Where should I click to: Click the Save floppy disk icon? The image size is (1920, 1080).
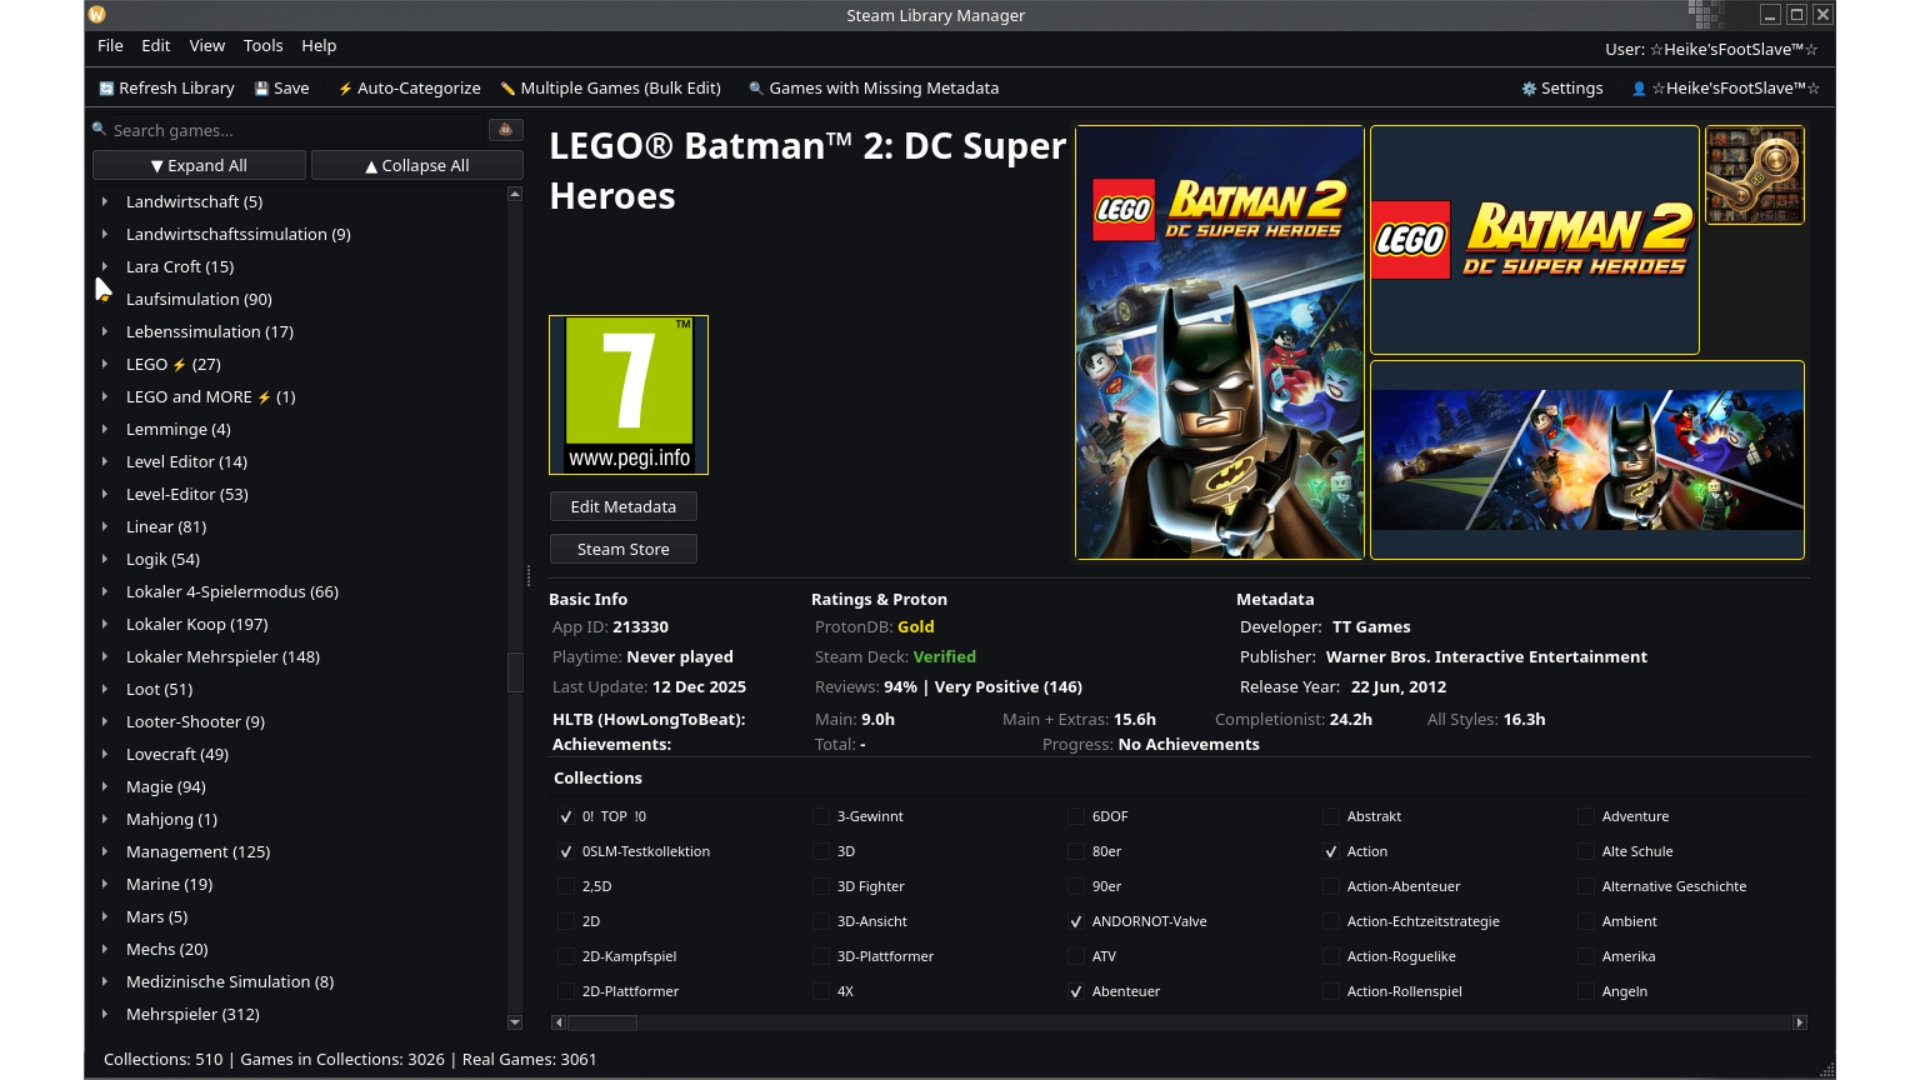[262, 88]
